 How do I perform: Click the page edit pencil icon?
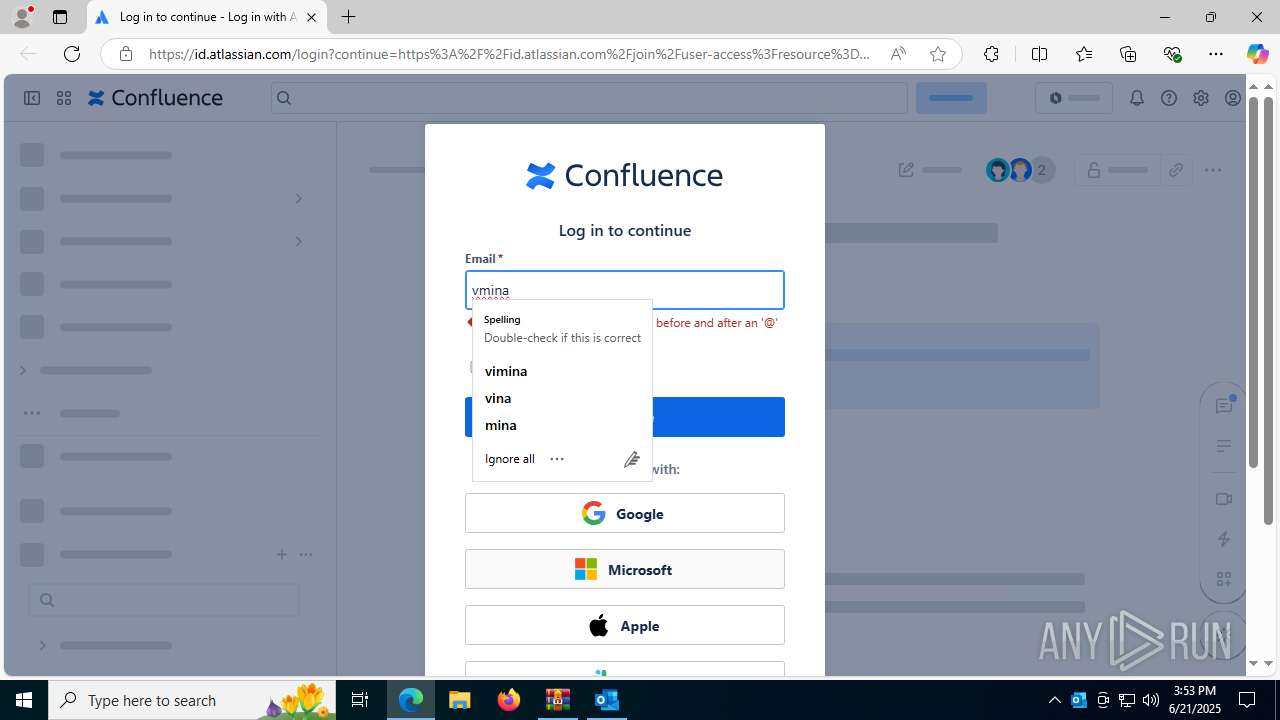tap(906, 170)
